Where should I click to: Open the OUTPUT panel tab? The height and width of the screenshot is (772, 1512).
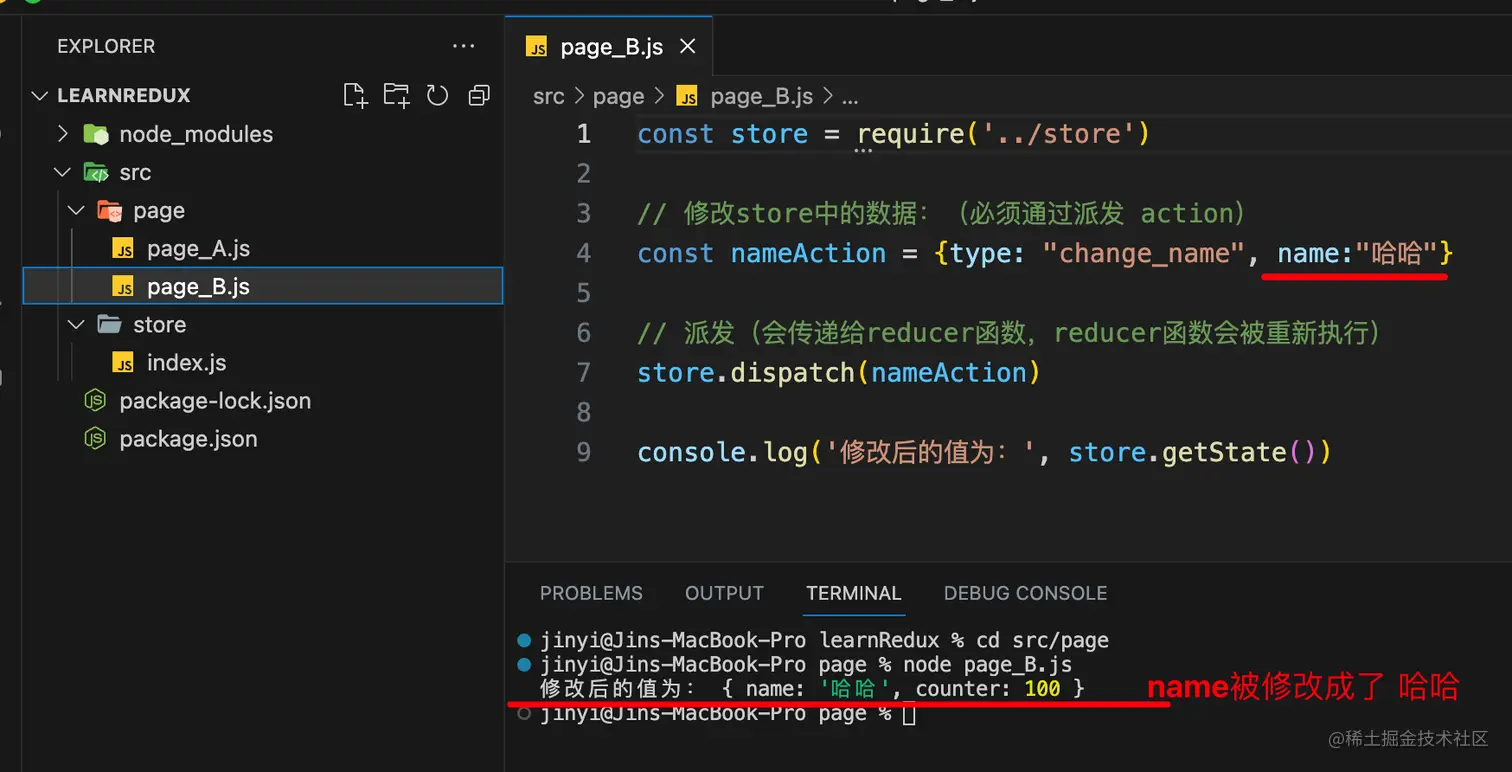[724, 593]
